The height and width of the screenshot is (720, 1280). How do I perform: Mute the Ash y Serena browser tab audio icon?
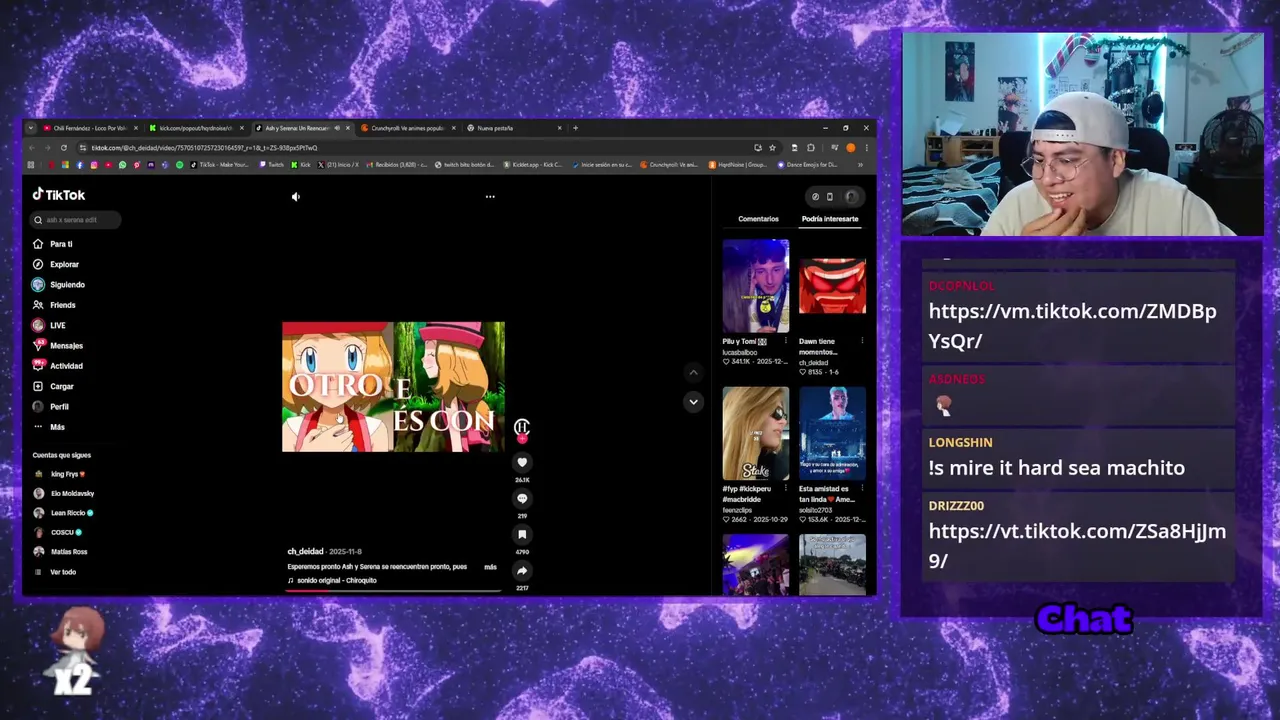(336, 128)
